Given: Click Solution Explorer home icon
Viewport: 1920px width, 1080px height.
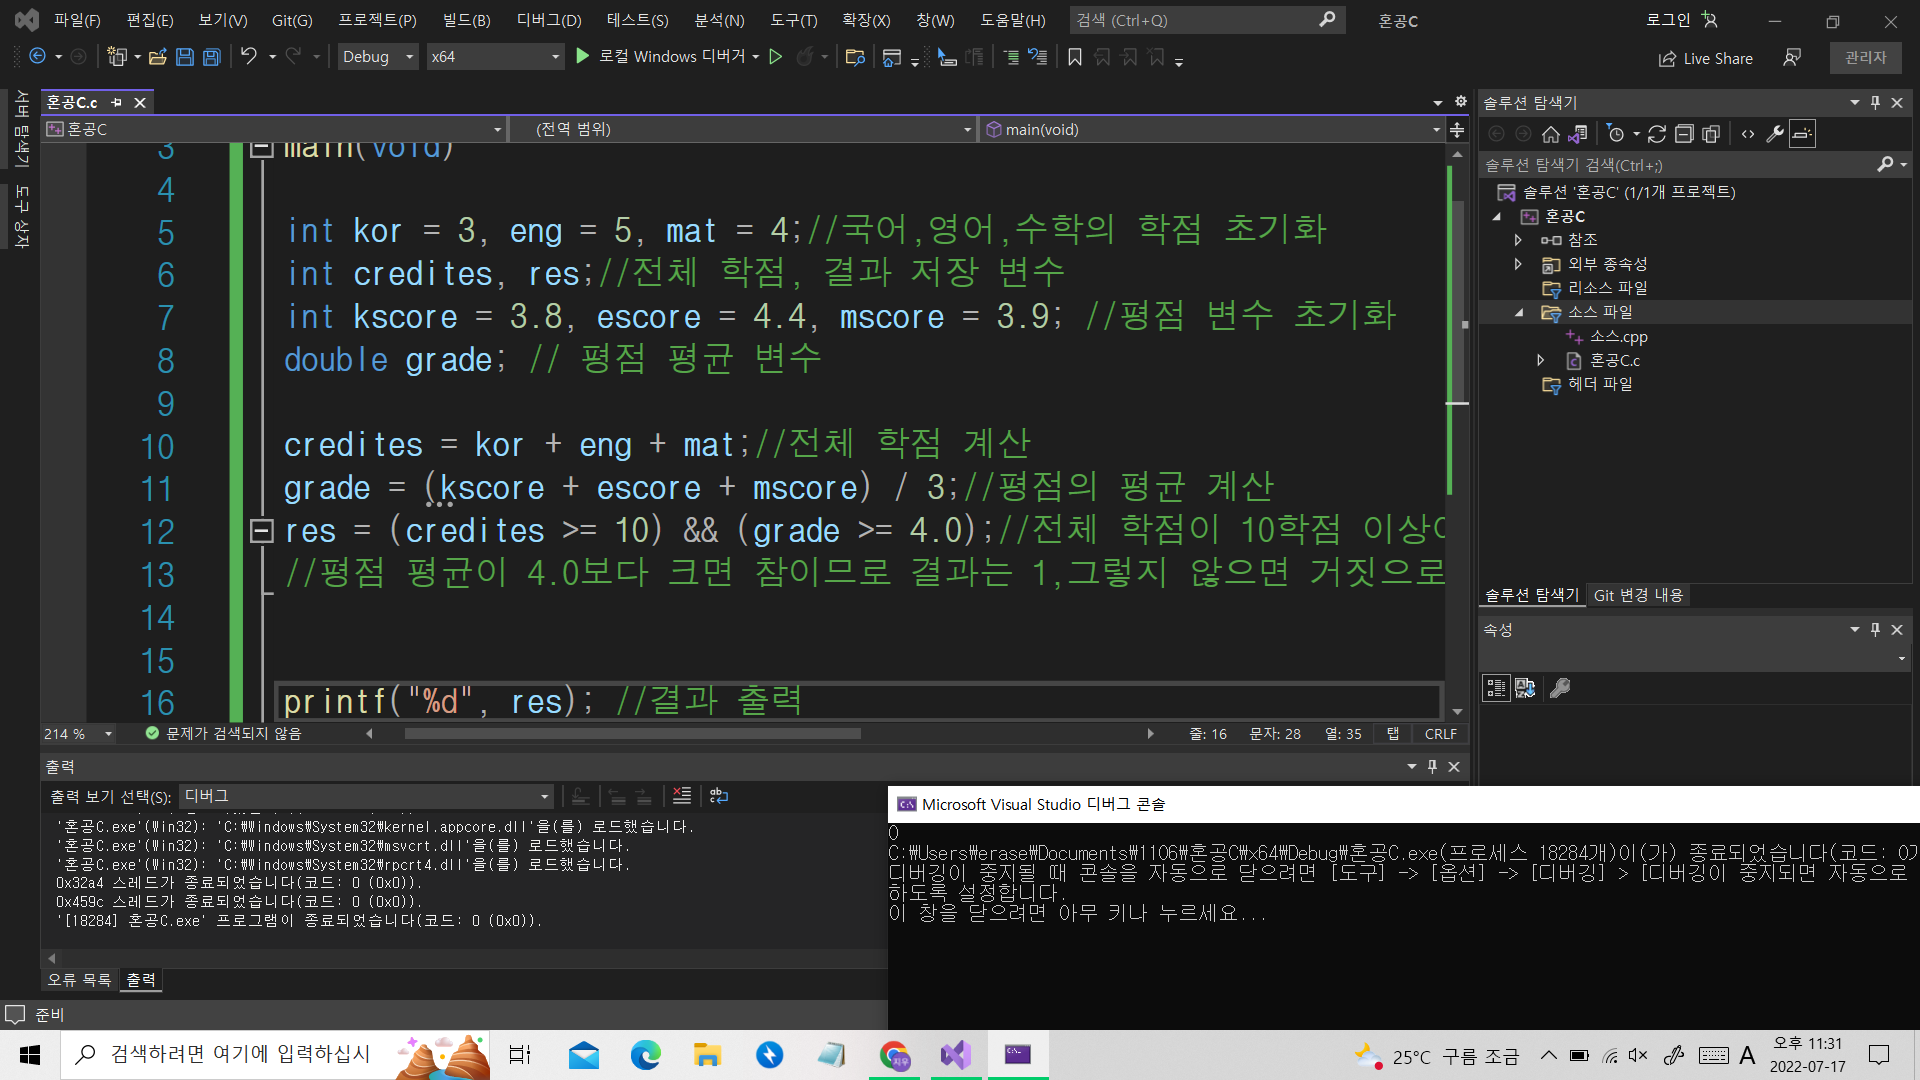Looking at the screenshot, I should click(x=1550, y=134).
